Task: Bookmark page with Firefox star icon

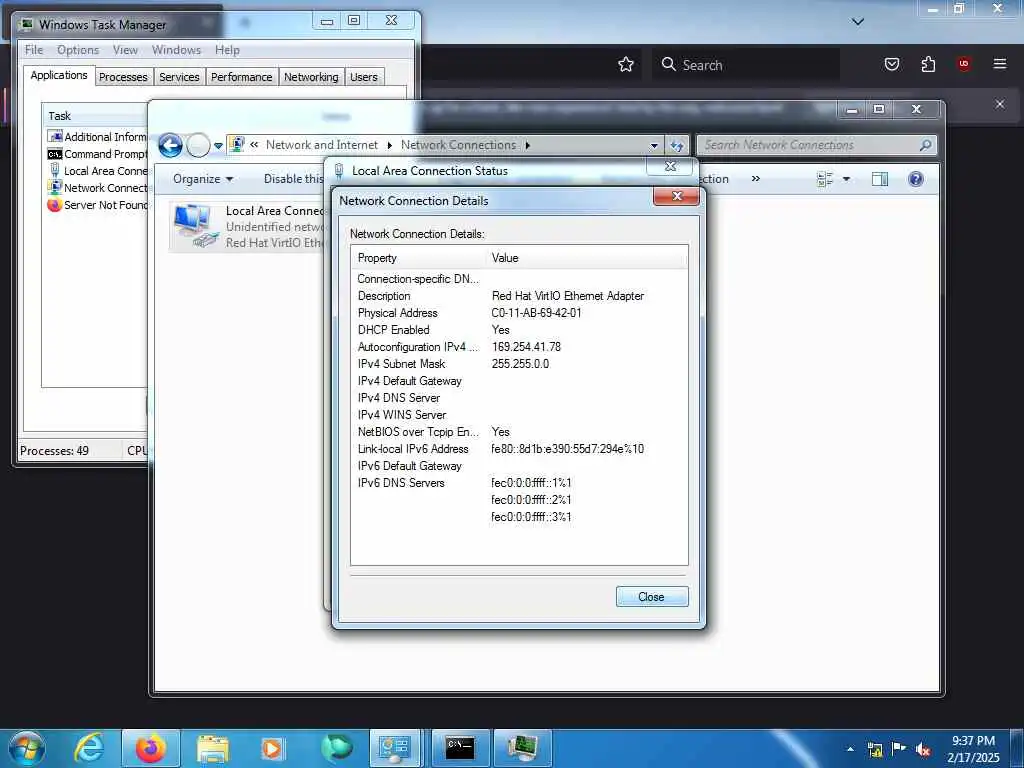Action: coord(626,64)
